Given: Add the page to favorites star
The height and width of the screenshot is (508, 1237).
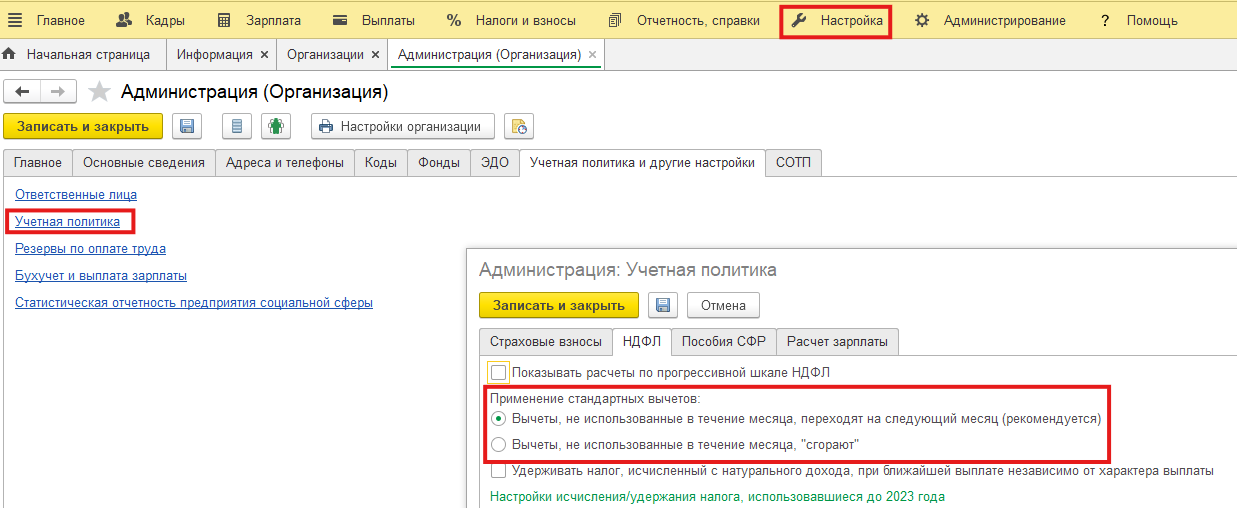Looking at the screenshot, I should pyautogui.click(x=99, y=92).
